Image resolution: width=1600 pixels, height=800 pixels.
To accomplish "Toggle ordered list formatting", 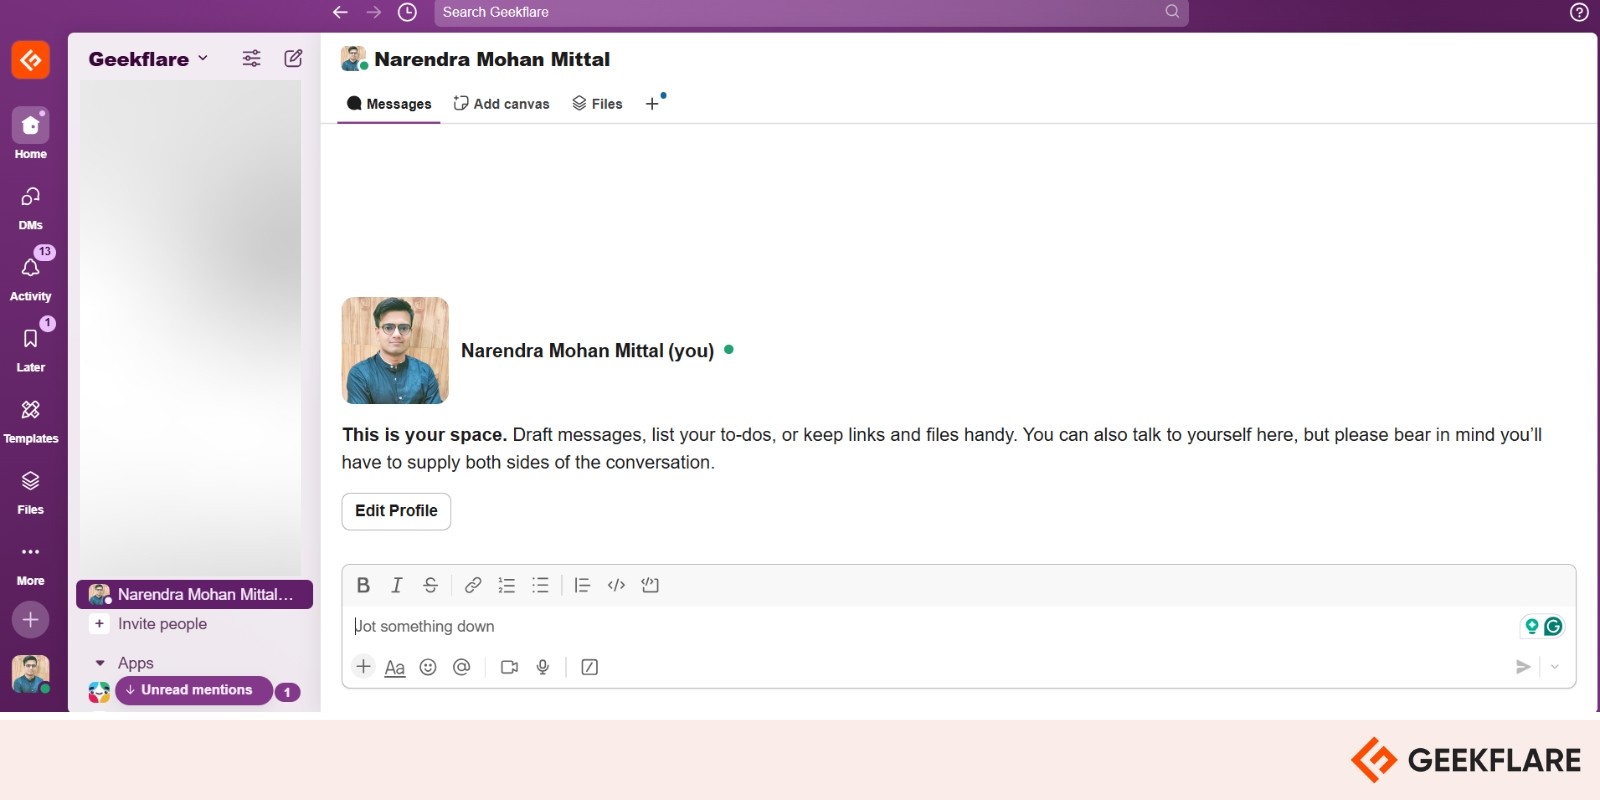I will point(507,585).
